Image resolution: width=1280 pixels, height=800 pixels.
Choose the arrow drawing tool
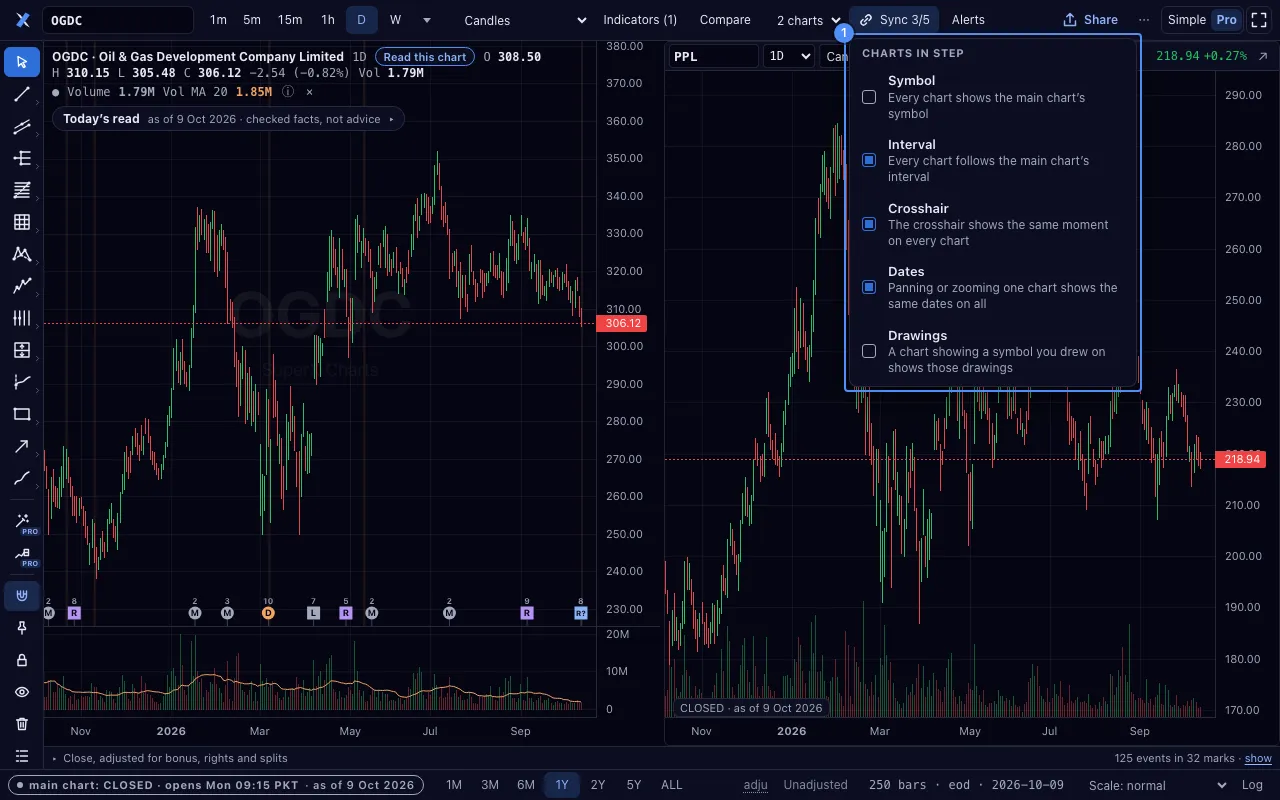click(22, 446)
